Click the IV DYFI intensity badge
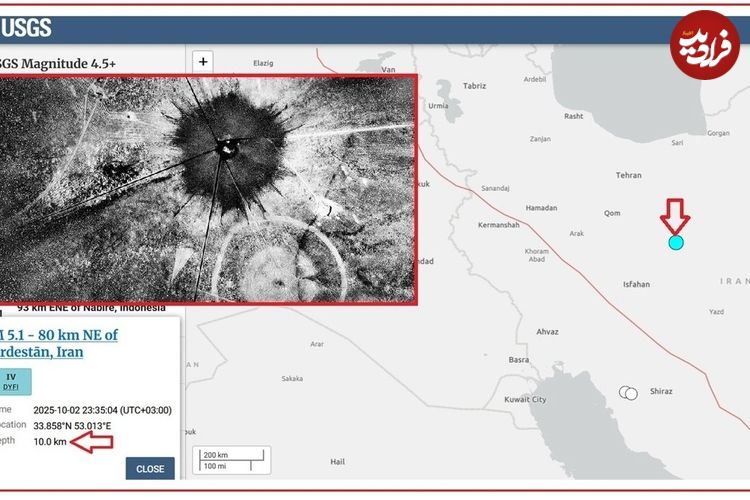 pyautogui.click(x=12, y=381)
